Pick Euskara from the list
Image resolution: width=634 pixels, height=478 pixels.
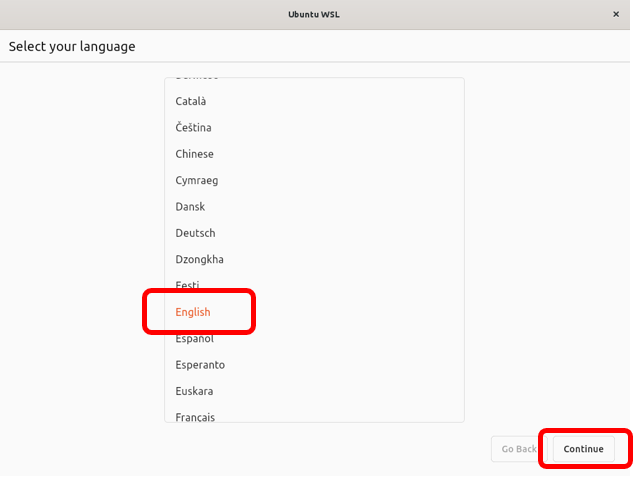coord(314,391)
